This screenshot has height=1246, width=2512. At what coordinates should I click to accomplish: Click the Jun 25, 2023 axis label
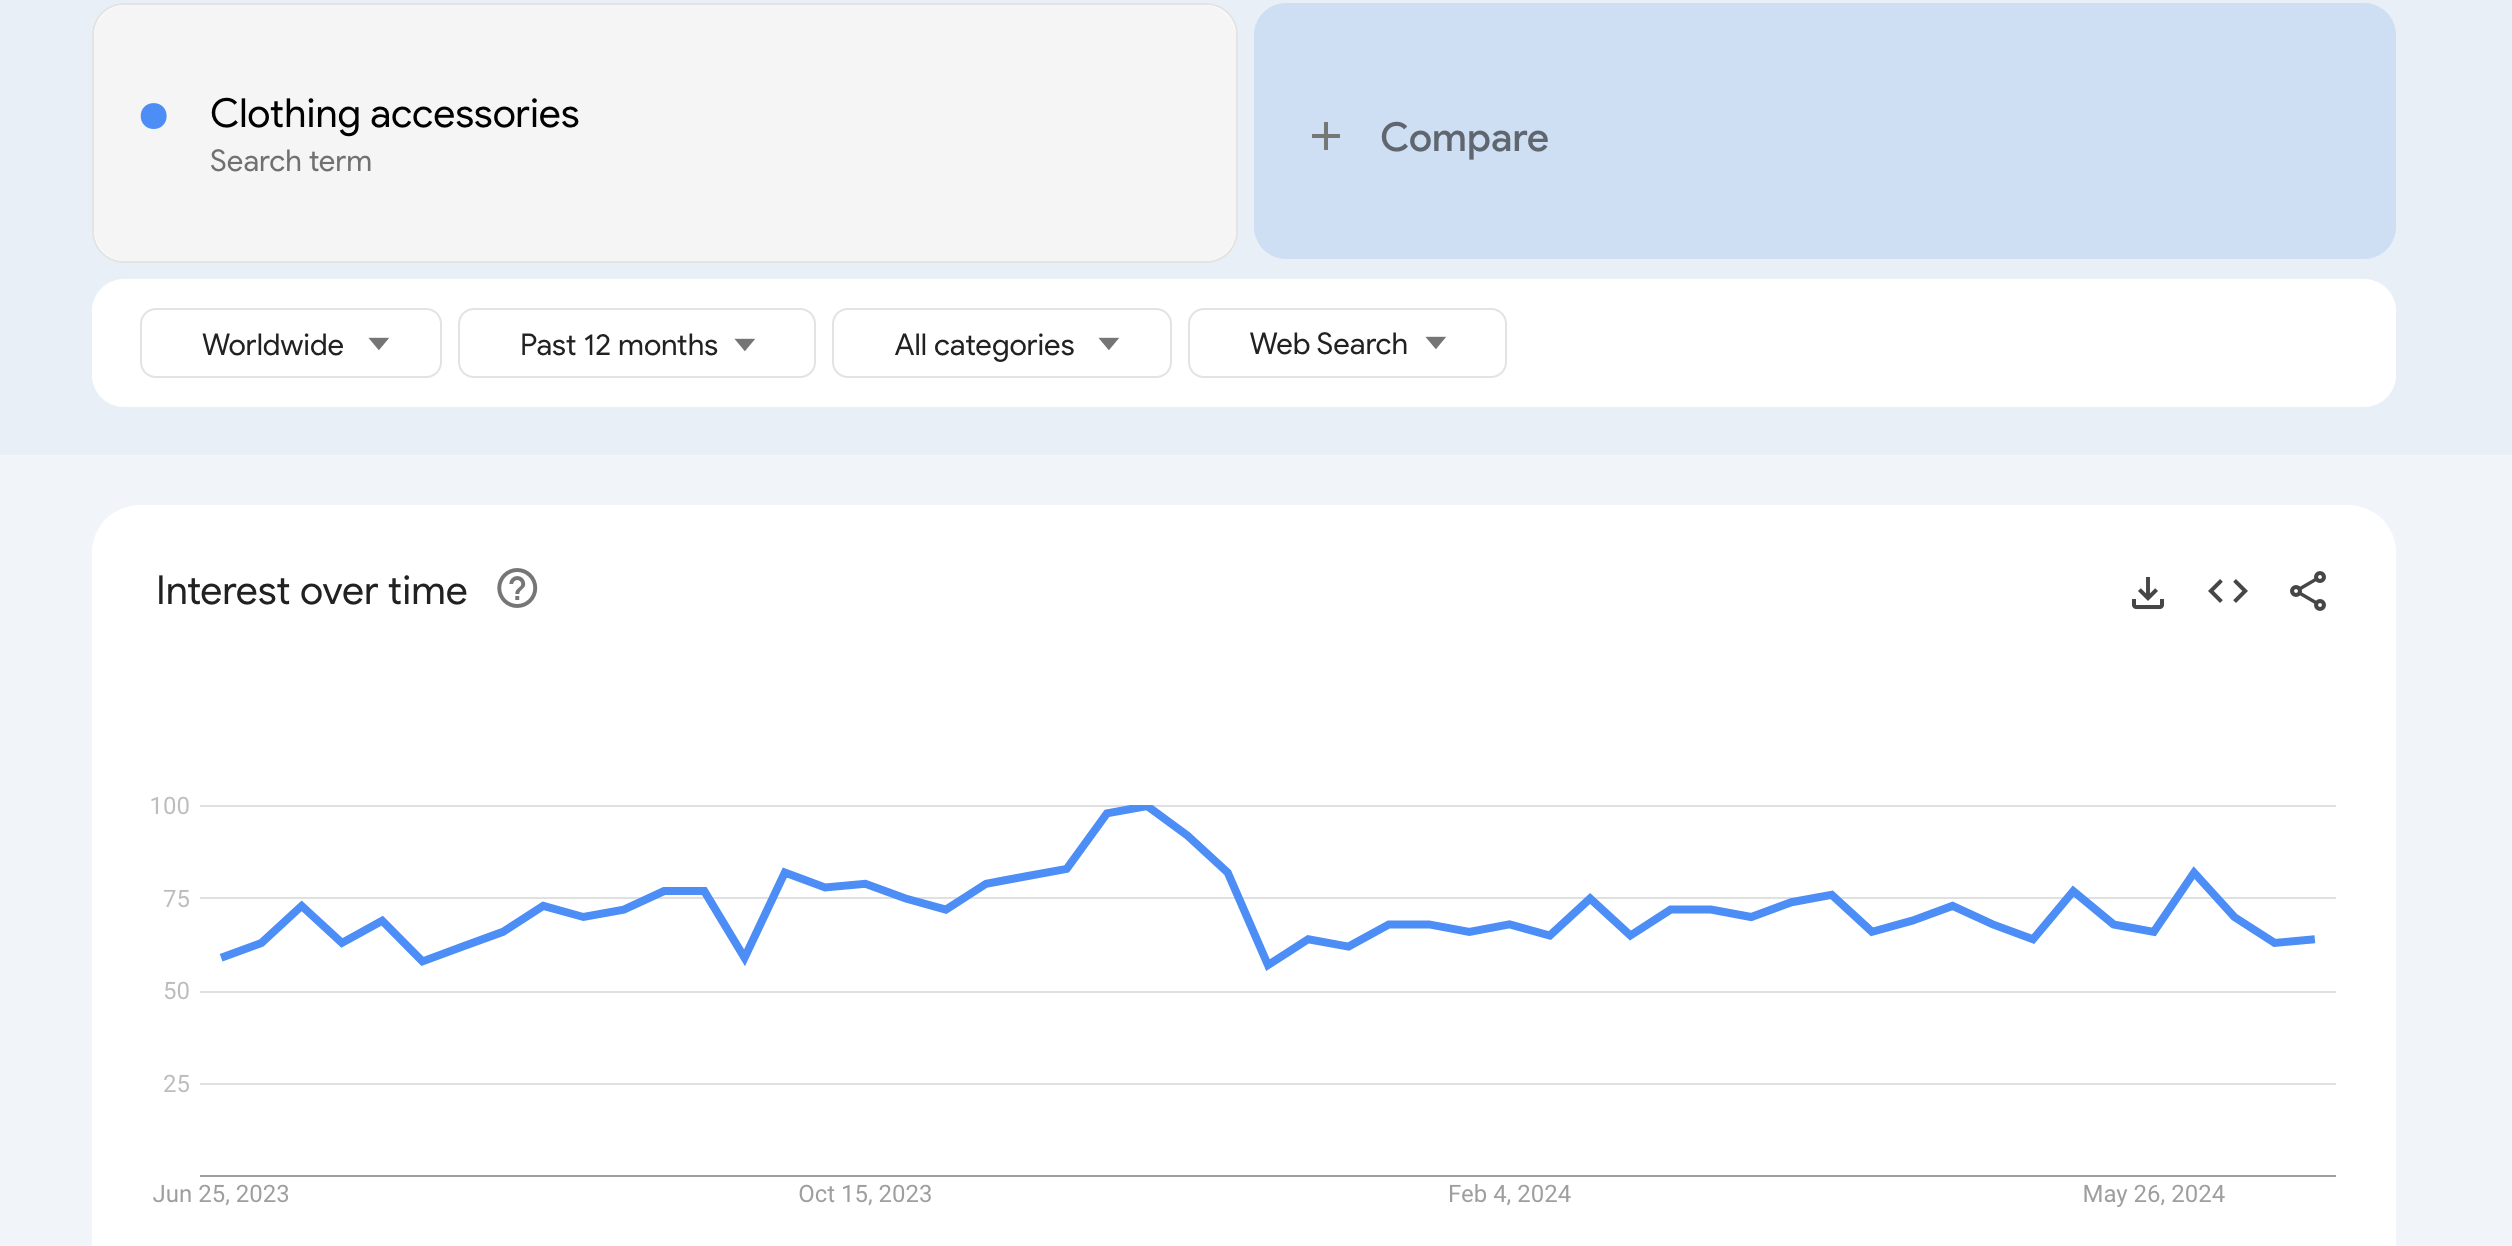[x=222, y=1193]
